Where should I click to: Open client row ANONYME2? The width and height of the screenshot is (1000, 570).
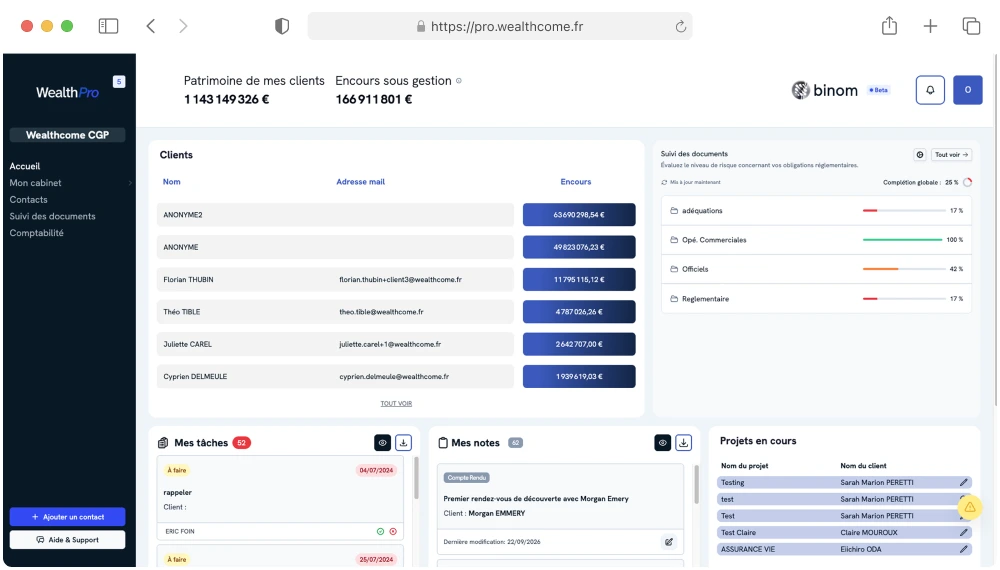(x=335, y=215)
